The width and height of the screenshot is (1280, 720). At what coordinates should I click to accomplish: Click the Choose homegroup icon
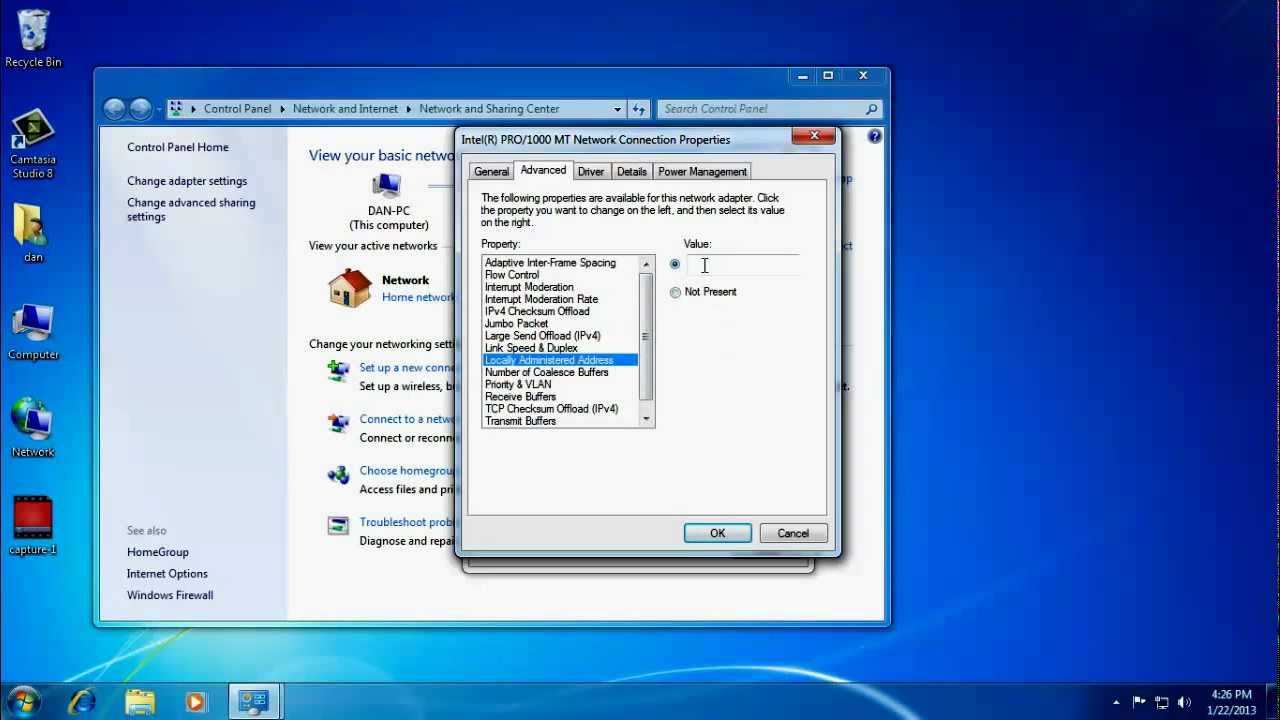point(339,474)
